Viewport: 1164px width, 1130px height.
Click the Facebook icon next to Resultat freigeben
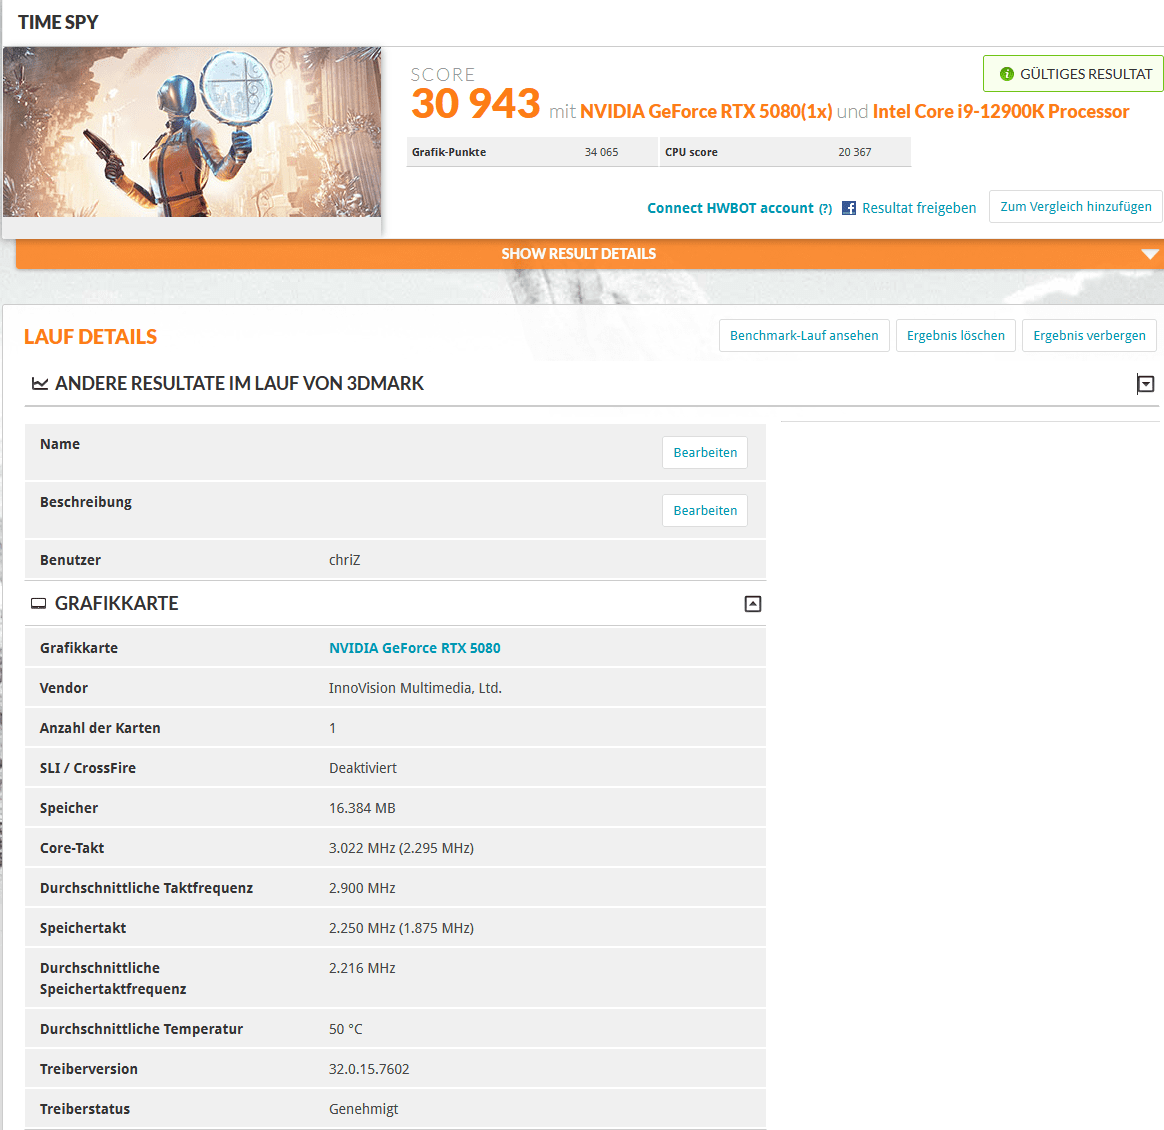[x=849, y=208]
